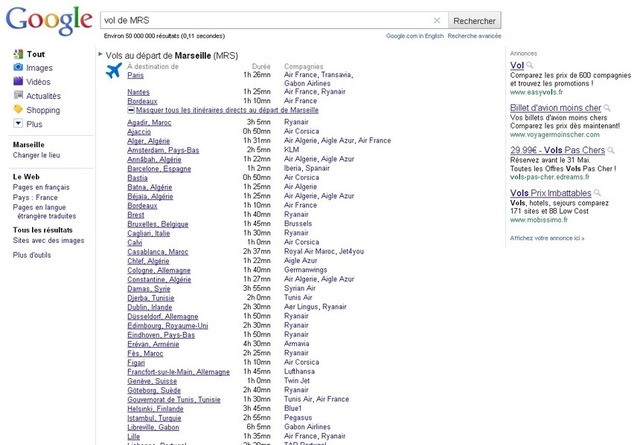
Task: Expand the 'Plus' dropdown arrow in sidebar
Action: [18, 124]
